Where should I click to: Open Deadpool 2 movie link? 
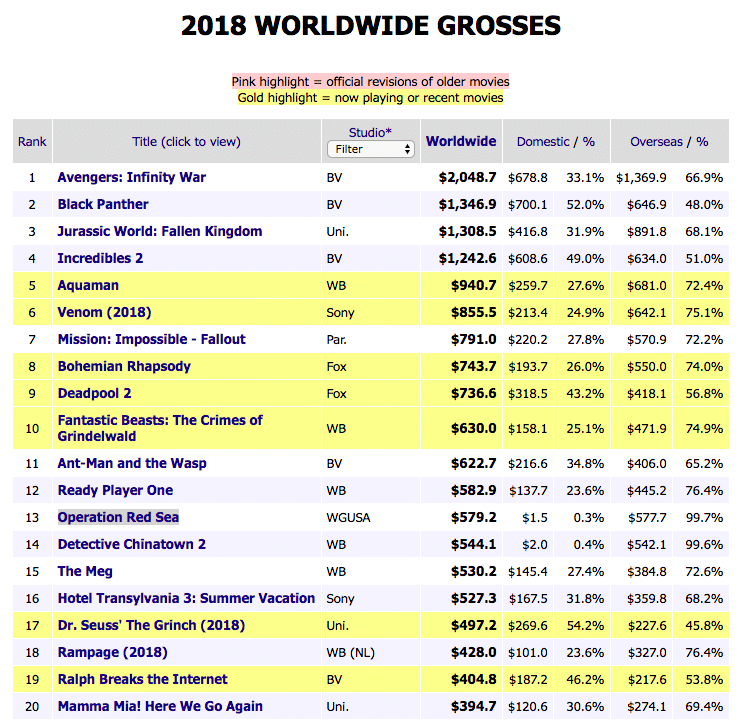[x=95, y=393]
